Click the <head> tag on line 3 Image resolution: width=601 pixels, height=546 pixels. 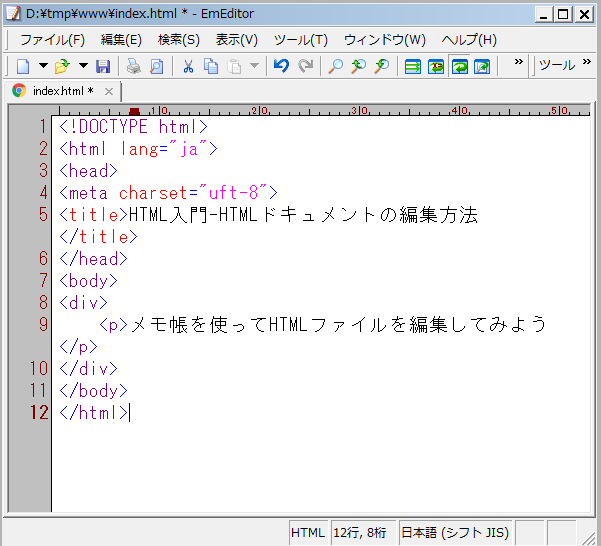[x=89, y=171]
